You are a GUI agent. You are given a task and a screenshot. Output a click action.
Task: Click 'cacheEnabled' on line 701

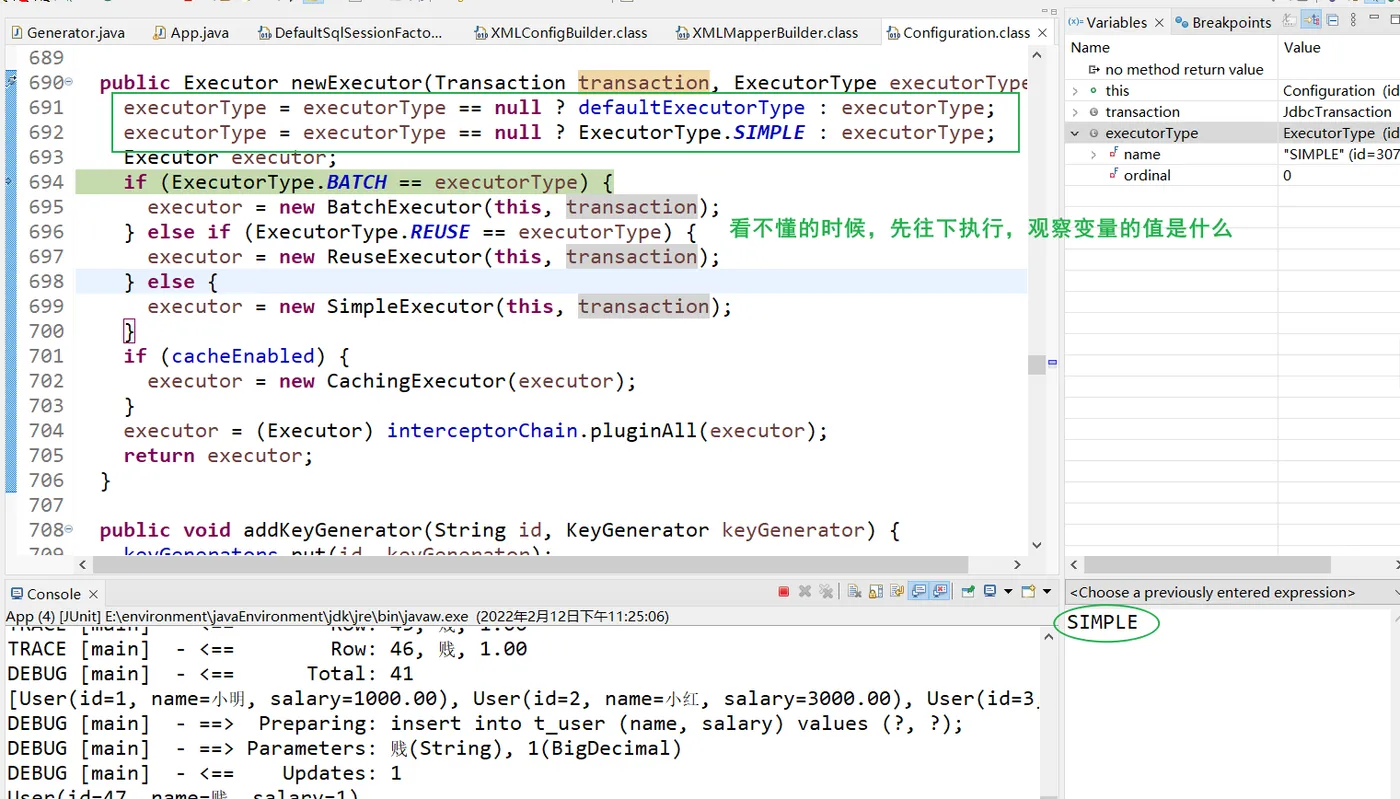tap(243, 356)
